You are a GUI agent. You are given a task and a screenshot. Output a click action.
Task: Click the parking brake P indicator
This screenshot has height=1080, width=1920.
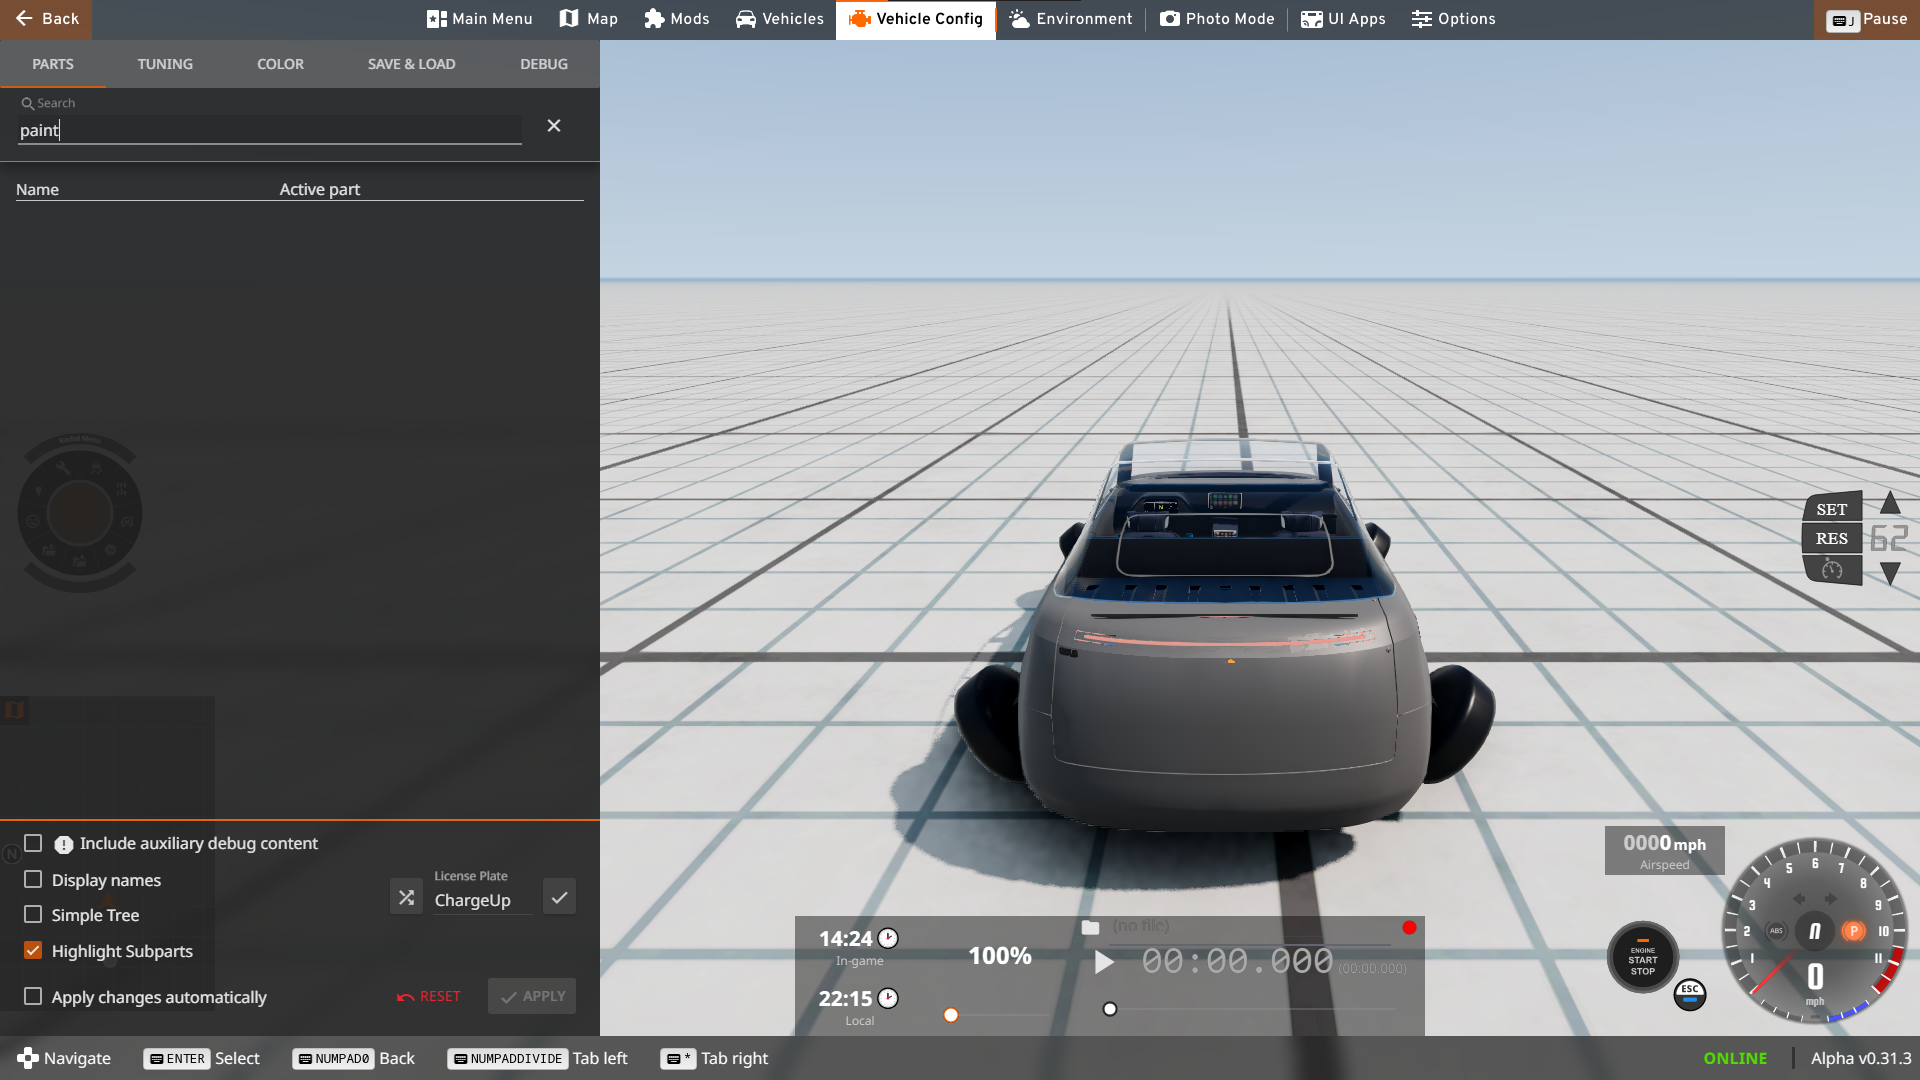(1853, 931)
